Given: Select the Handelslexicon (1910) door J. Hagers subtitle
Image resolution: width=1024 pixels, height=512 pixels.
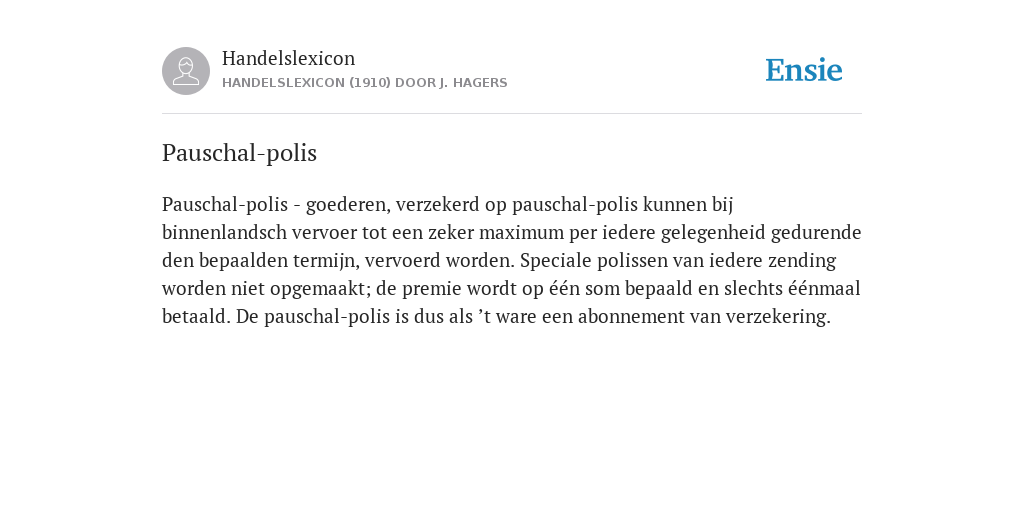Looking at the screenshot, I should pos(364,83).
